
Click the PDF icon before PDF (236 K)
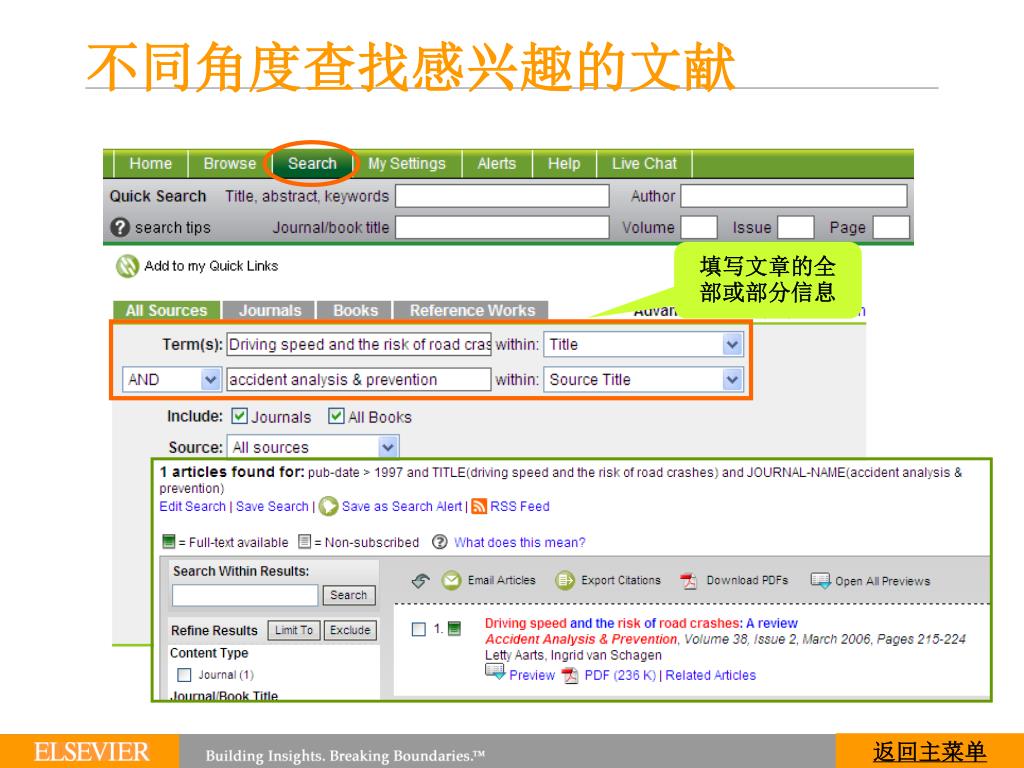pyautogui.click(x=570, y=675)
